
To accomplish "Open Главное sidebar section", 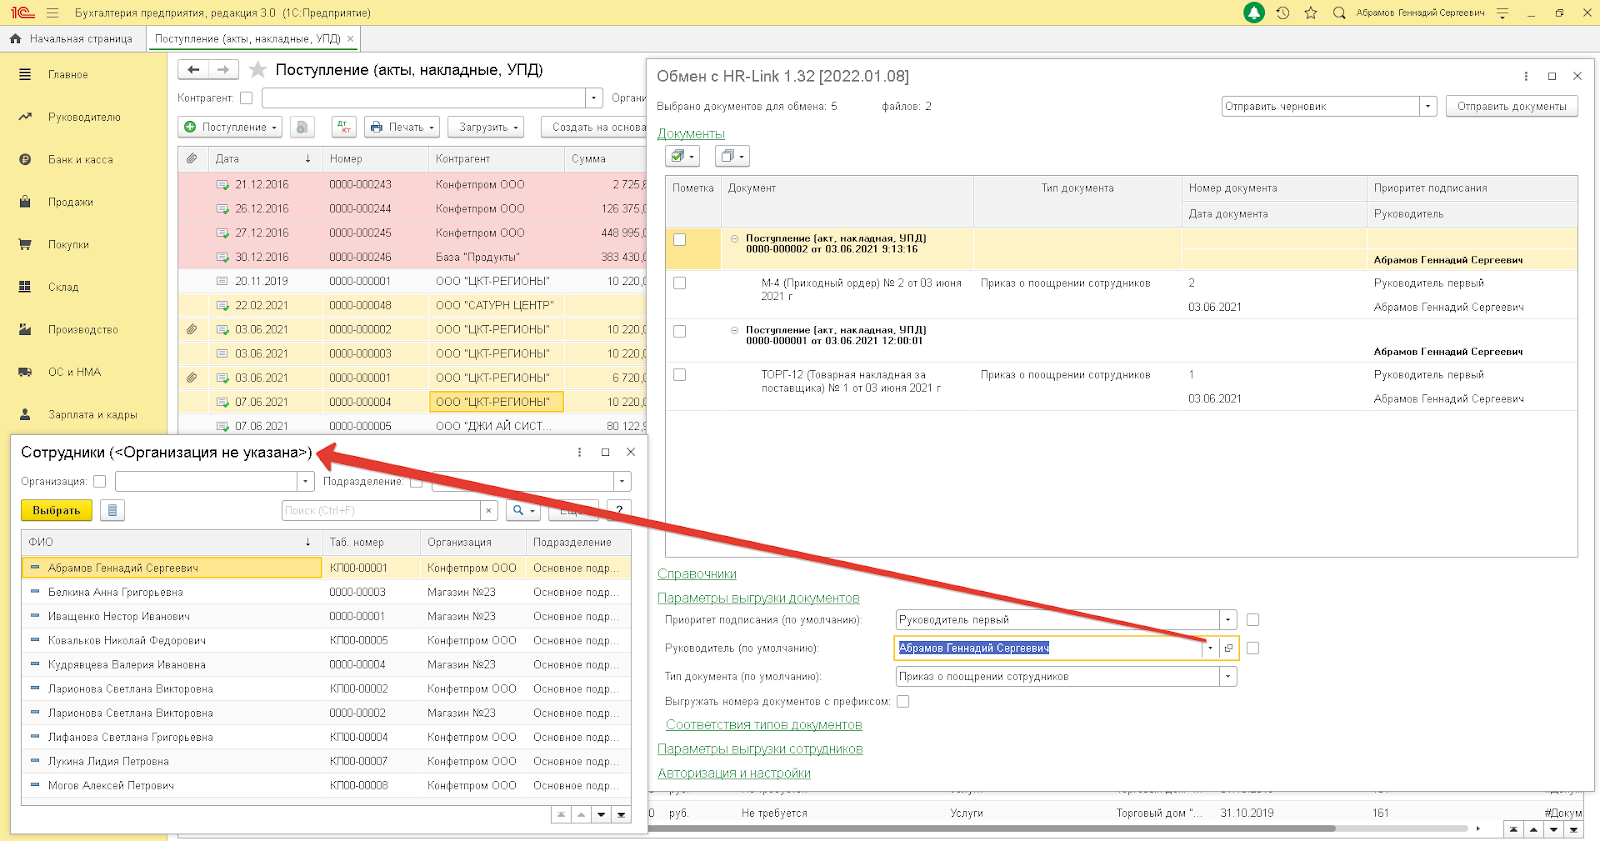I will point(68,75).
